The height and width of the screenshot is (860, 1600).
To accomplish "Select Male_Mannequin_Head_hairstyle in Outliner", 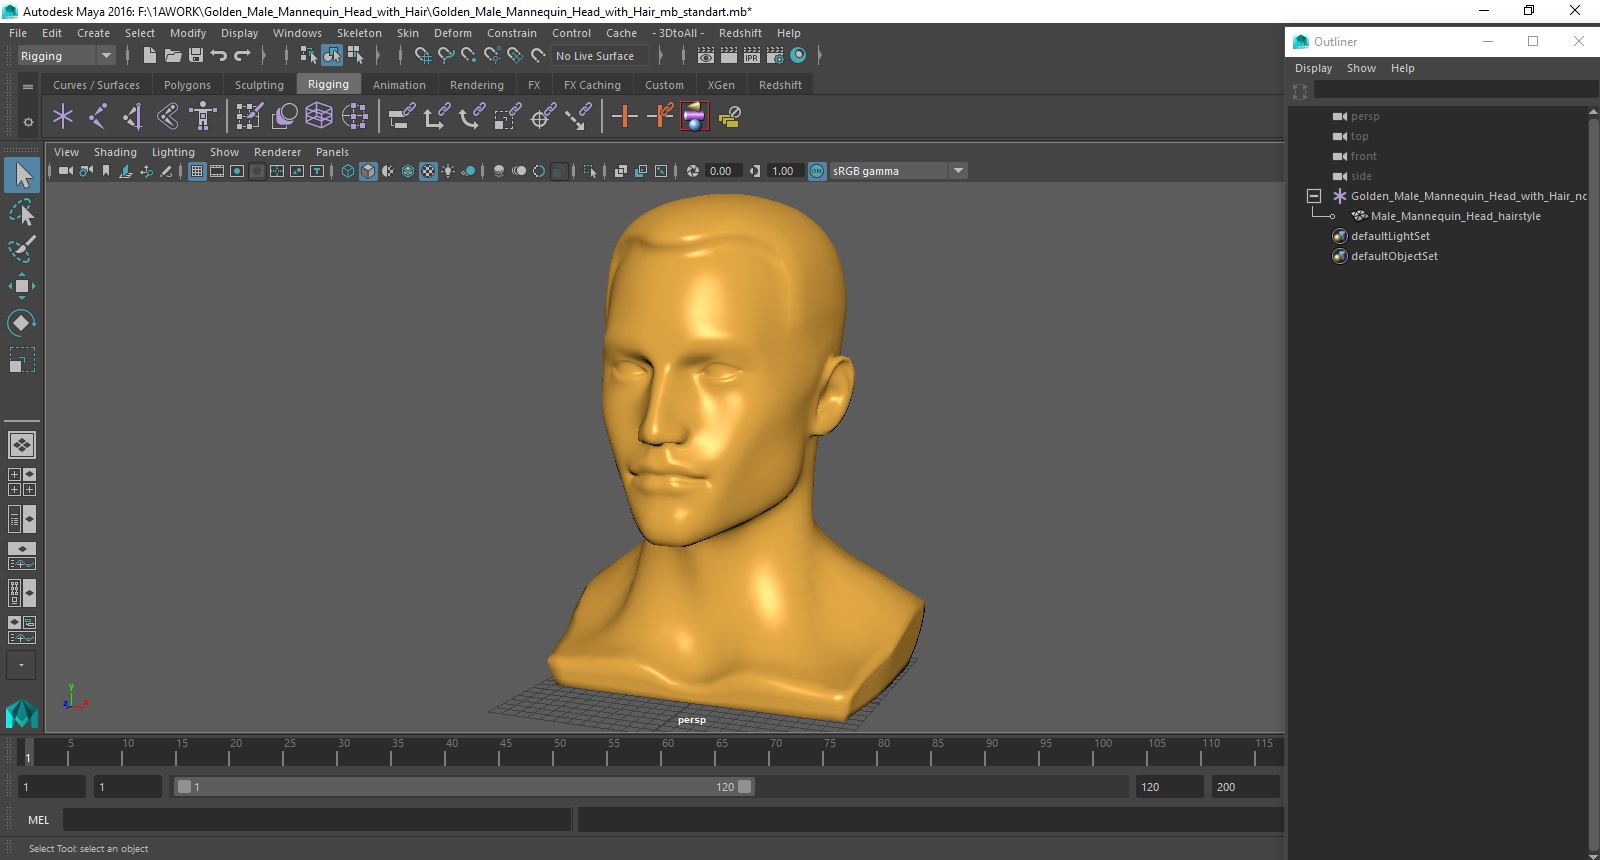I will [x=1455, y=216].
